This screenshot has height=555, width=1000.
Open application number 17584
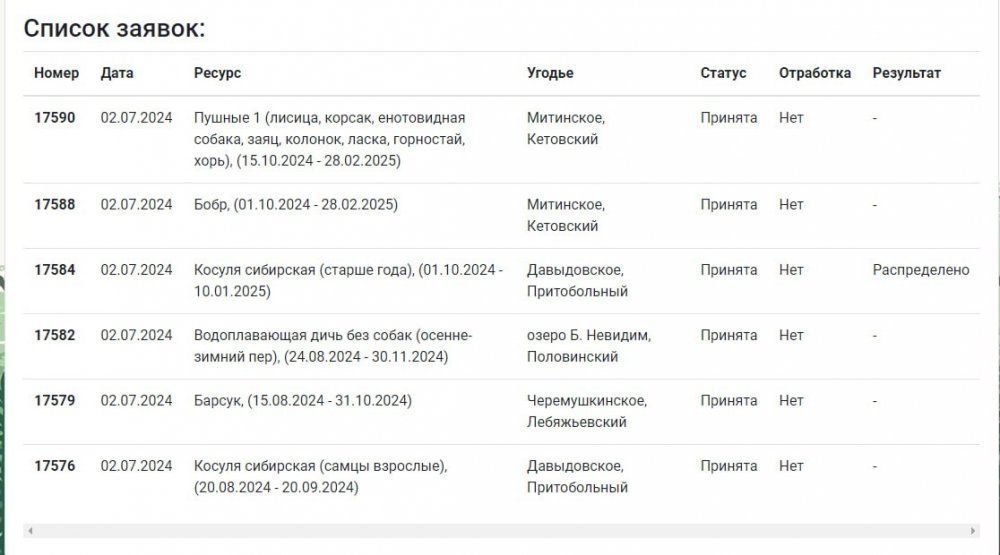pos(55,270)
